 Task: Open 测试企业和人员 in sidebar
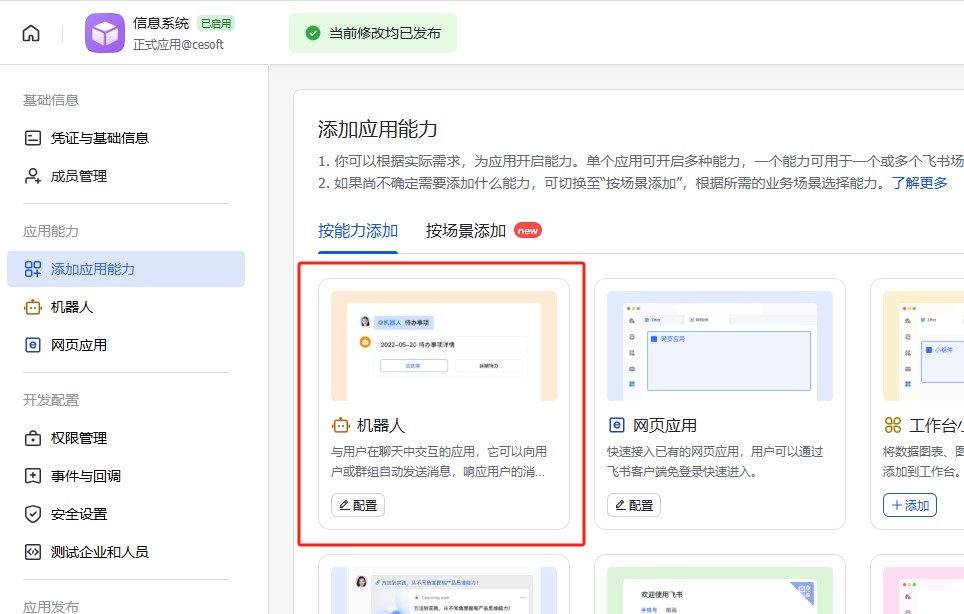pyautogui.click(x=100, y=552)
